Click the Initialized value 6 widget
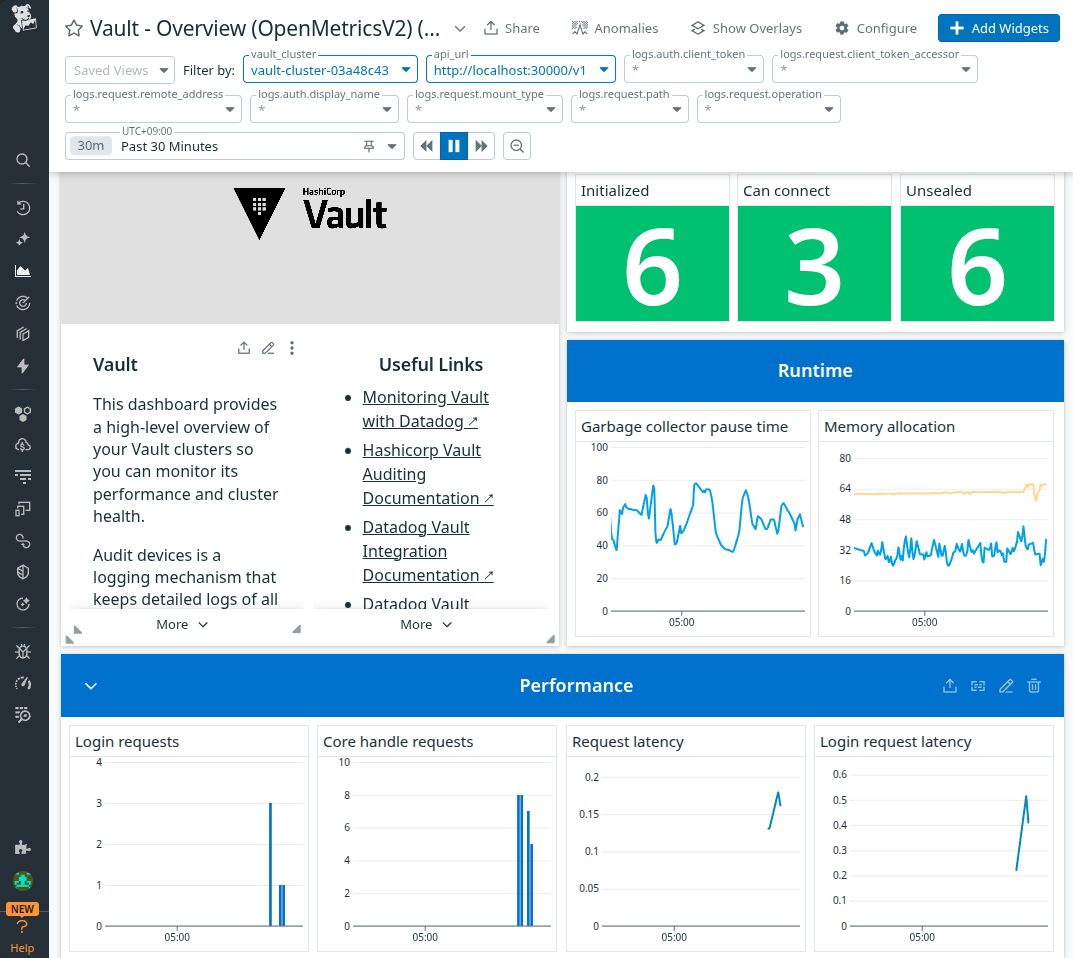The height and width of the screenshot is (958, 1073). (x=652, y=263)
